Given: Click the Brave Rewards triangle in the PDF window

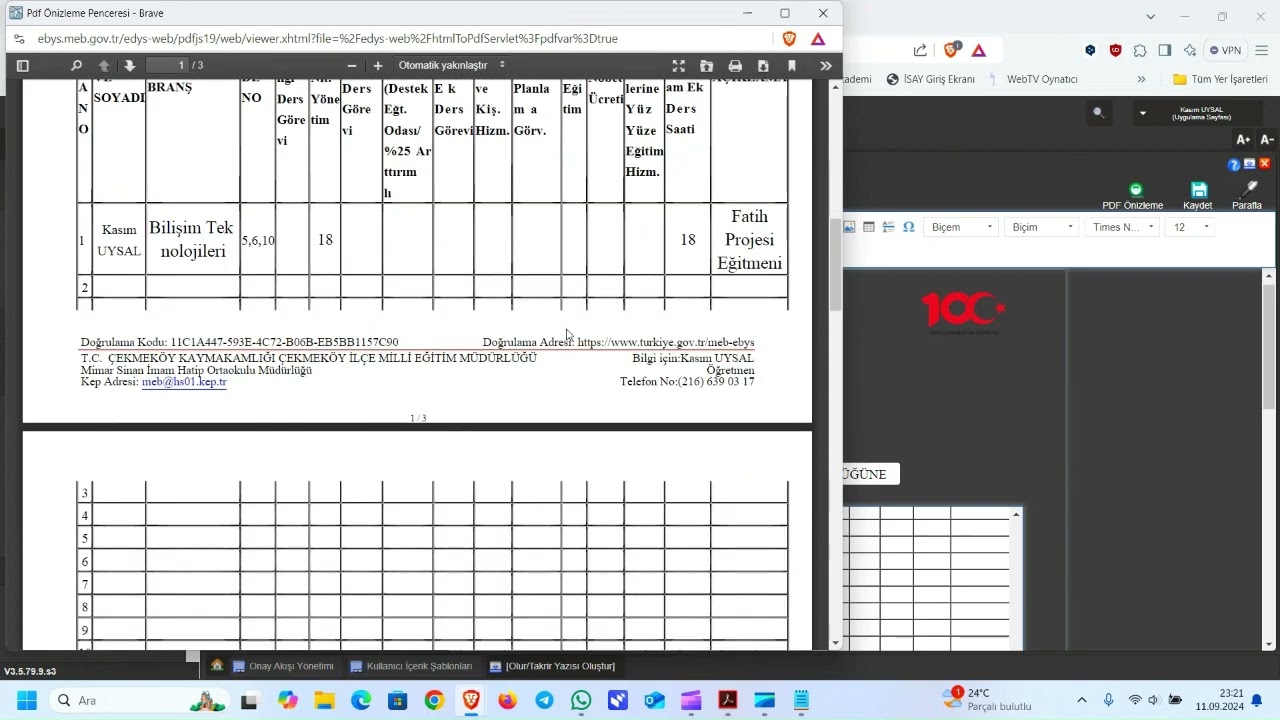Looking at the screenshot, I should click(818, 39).
